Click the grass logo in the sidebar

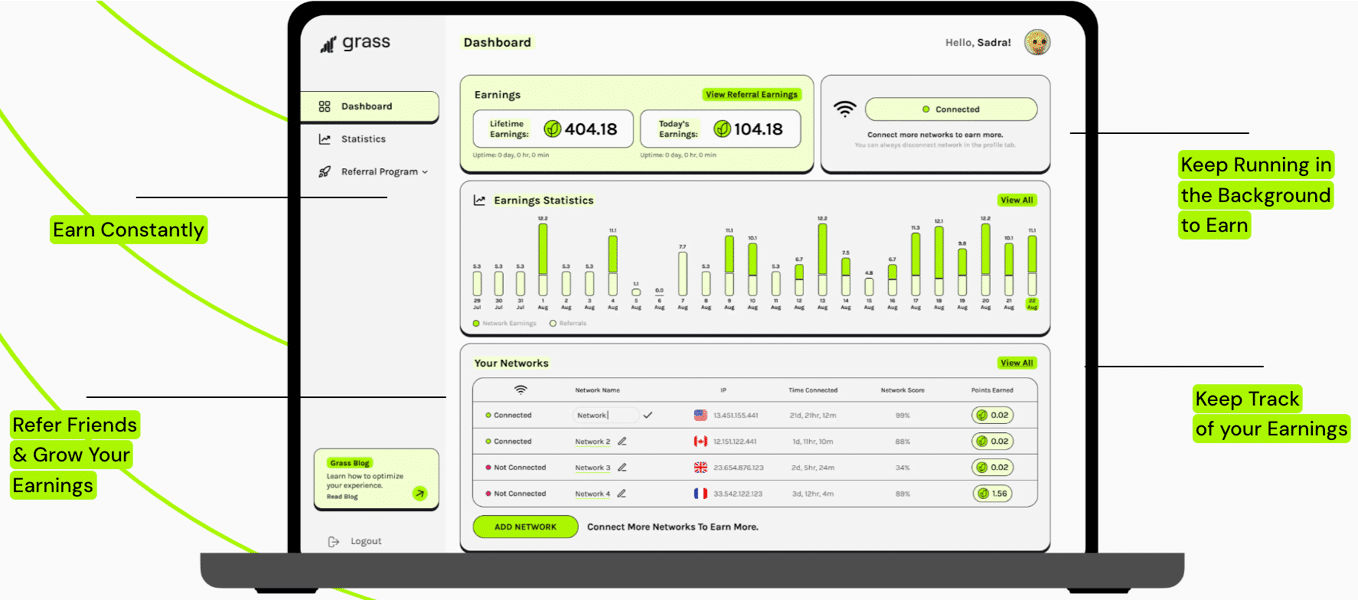point(355,43)
